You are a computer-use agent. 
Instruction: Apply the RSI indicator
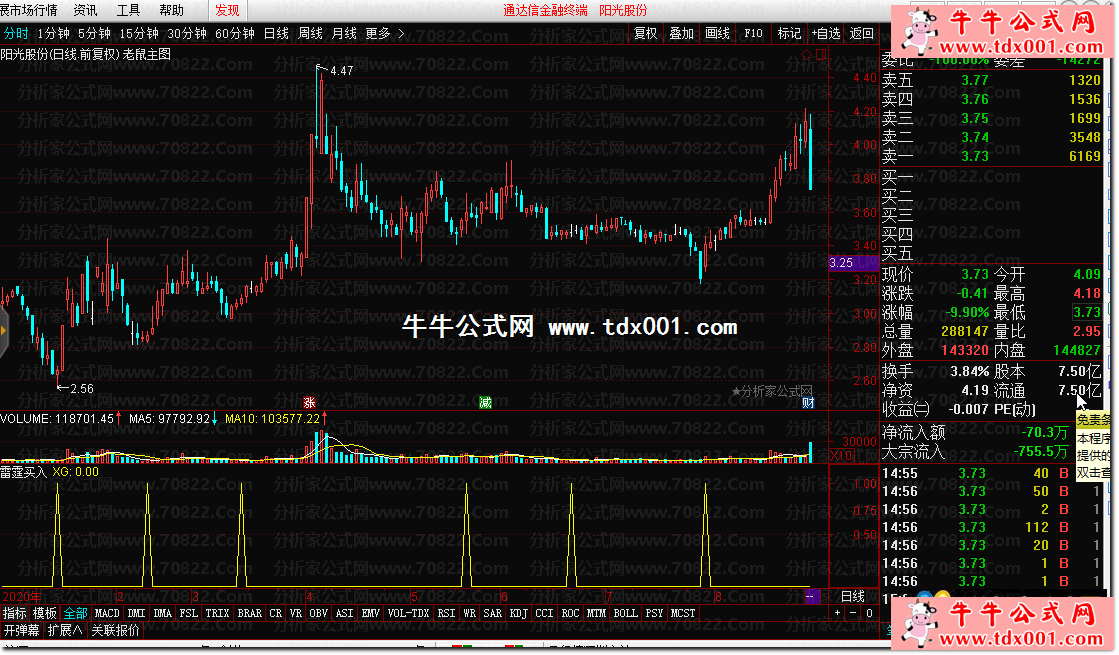click(446, 614)
